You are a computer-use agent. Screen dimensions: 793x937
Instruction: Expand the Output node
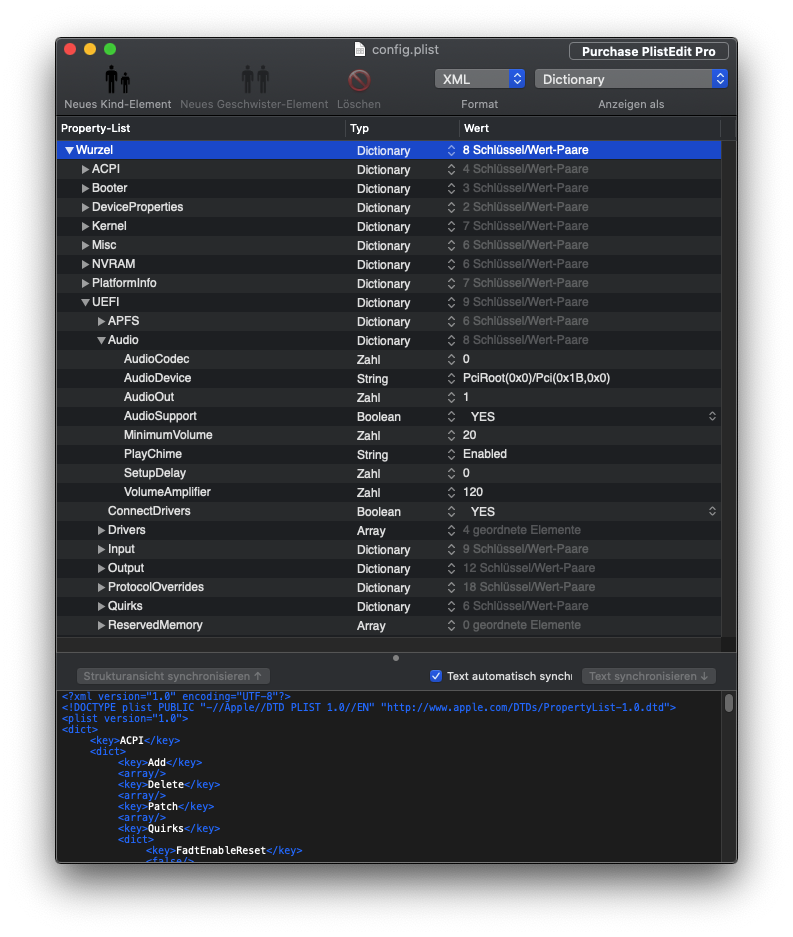coord(102,568)
